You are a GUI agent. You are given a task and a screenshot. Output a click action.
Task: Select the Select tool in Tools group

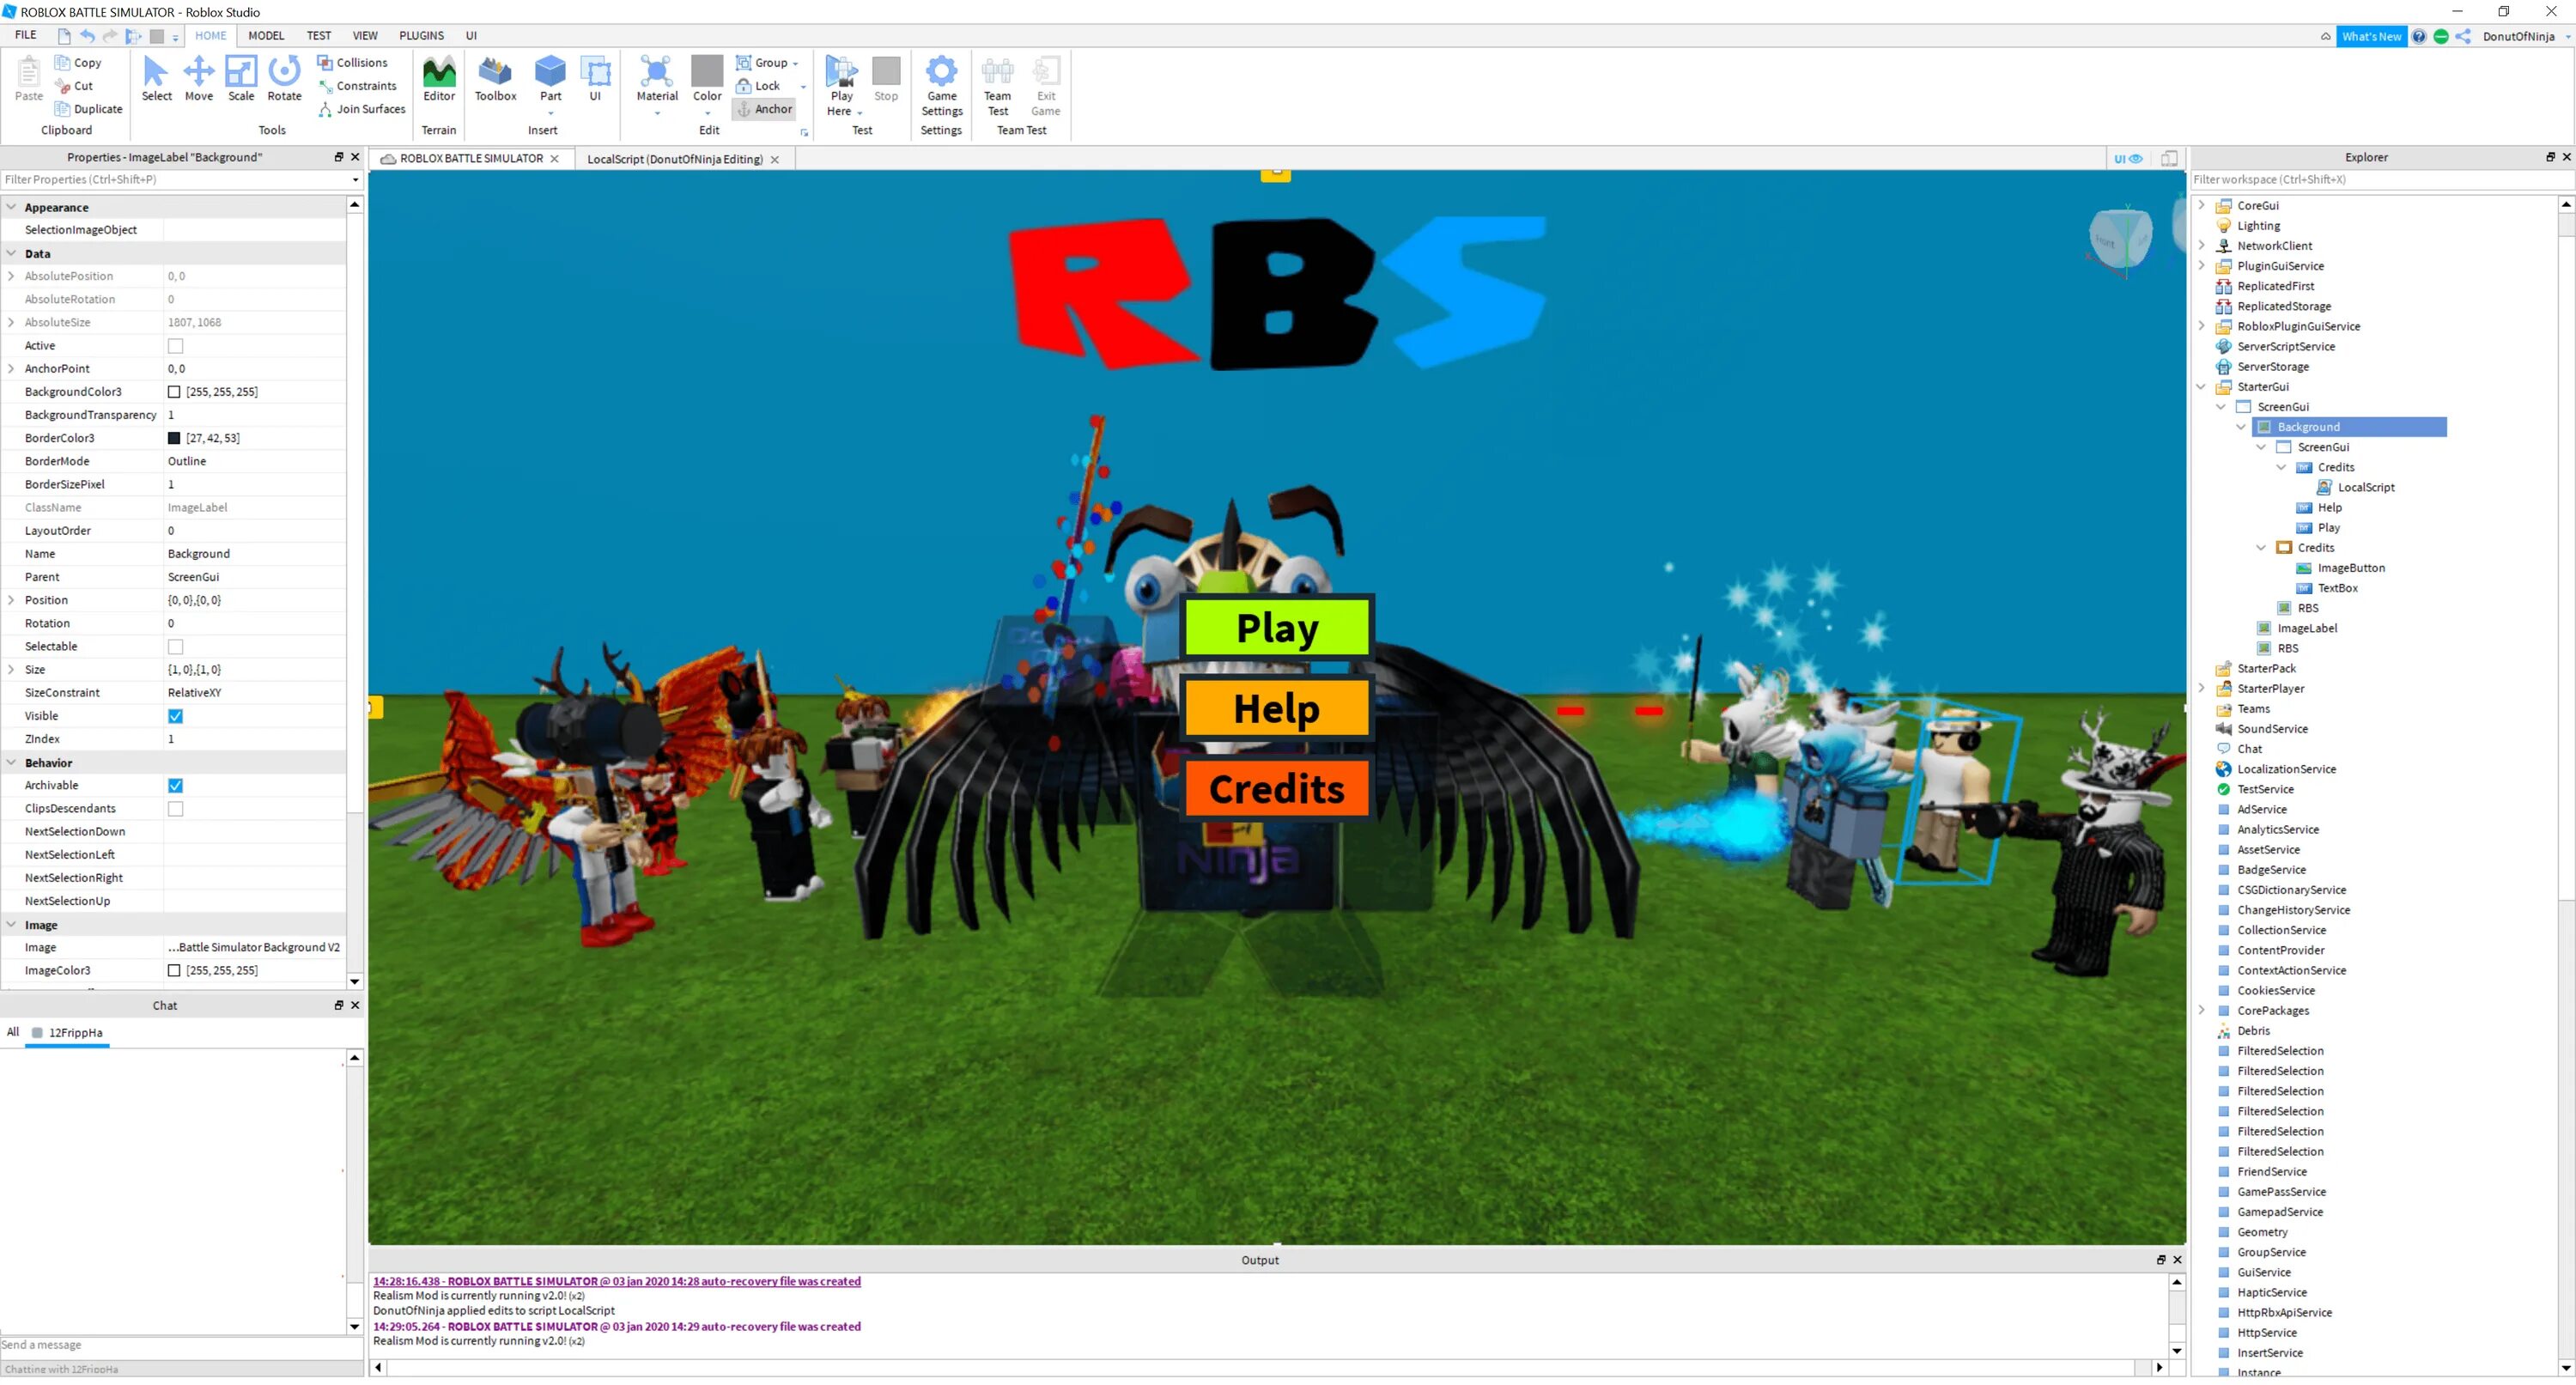[x=156, y=78]
